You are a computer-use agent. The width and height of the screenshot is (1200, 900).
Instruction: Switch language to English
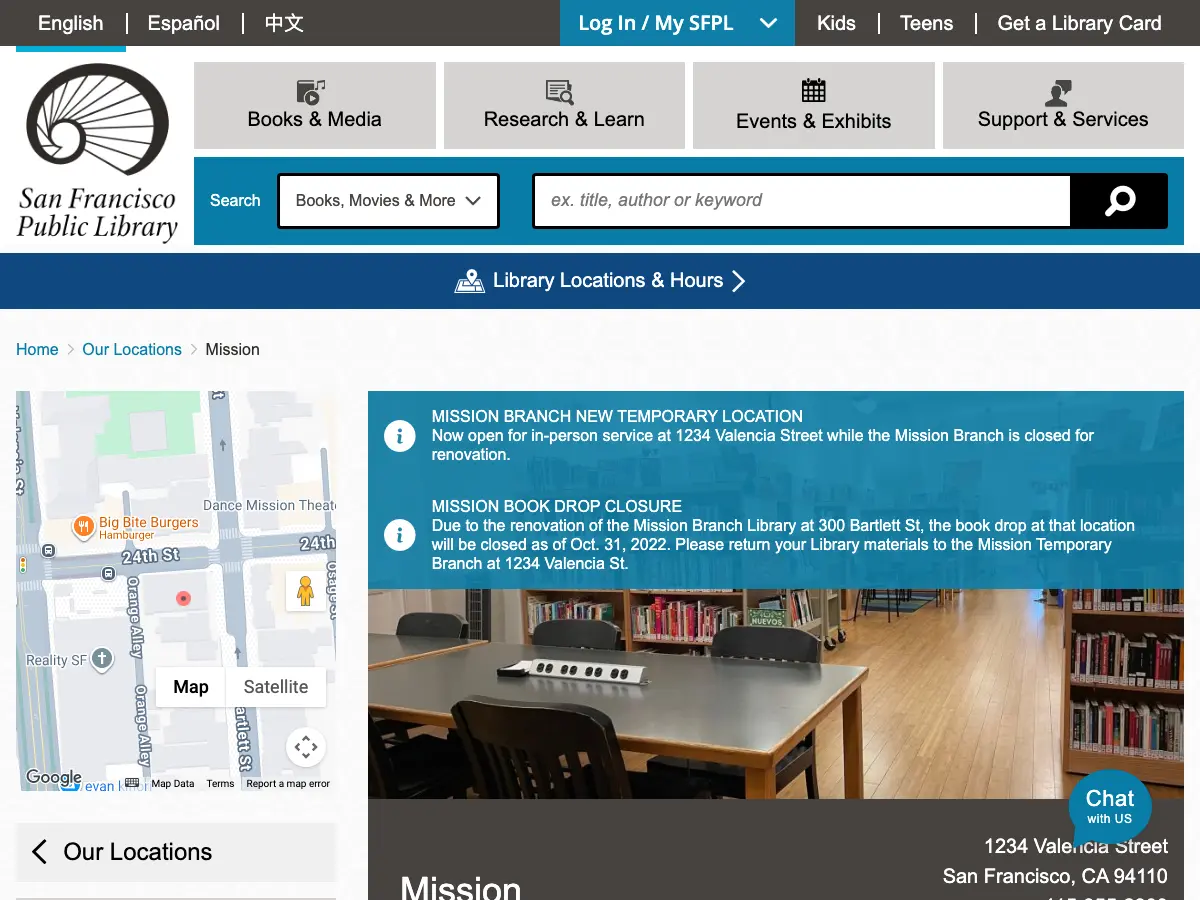click(70, 23)
